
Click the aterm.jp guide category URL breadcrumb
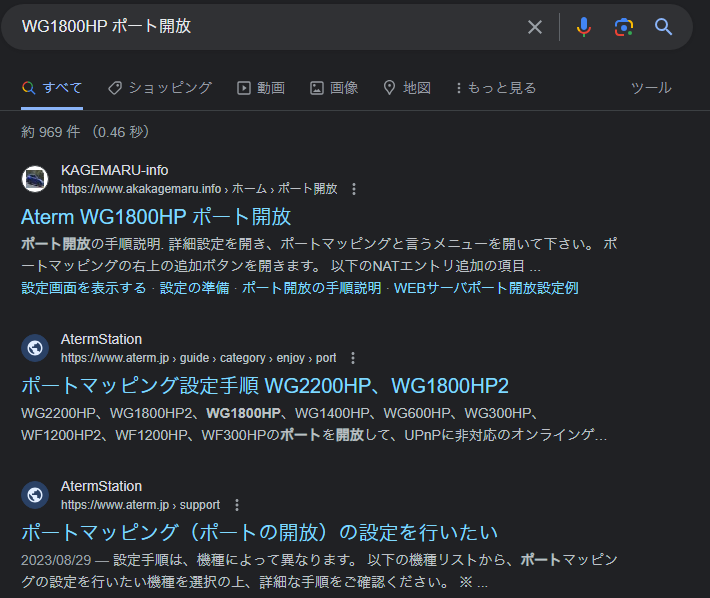198,358
